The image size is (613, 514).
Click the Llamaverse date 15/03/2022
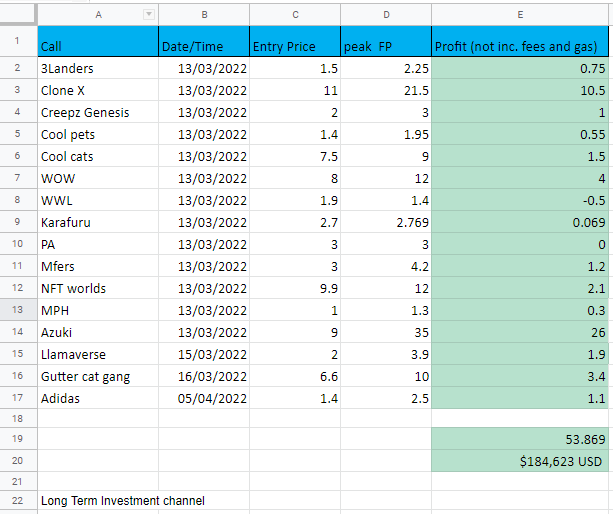(204, 354)
